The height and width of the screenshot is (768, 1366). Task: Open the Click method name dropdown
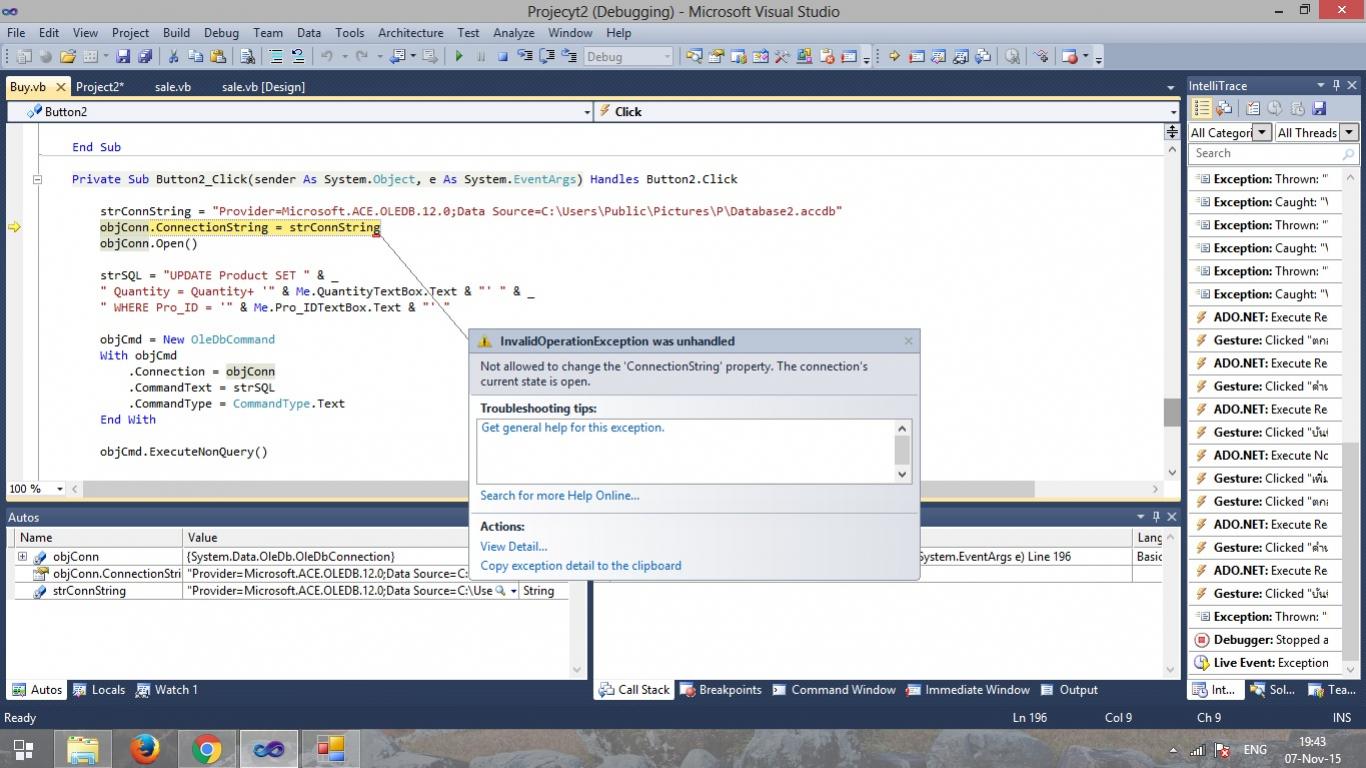(x=1174, y=112)
